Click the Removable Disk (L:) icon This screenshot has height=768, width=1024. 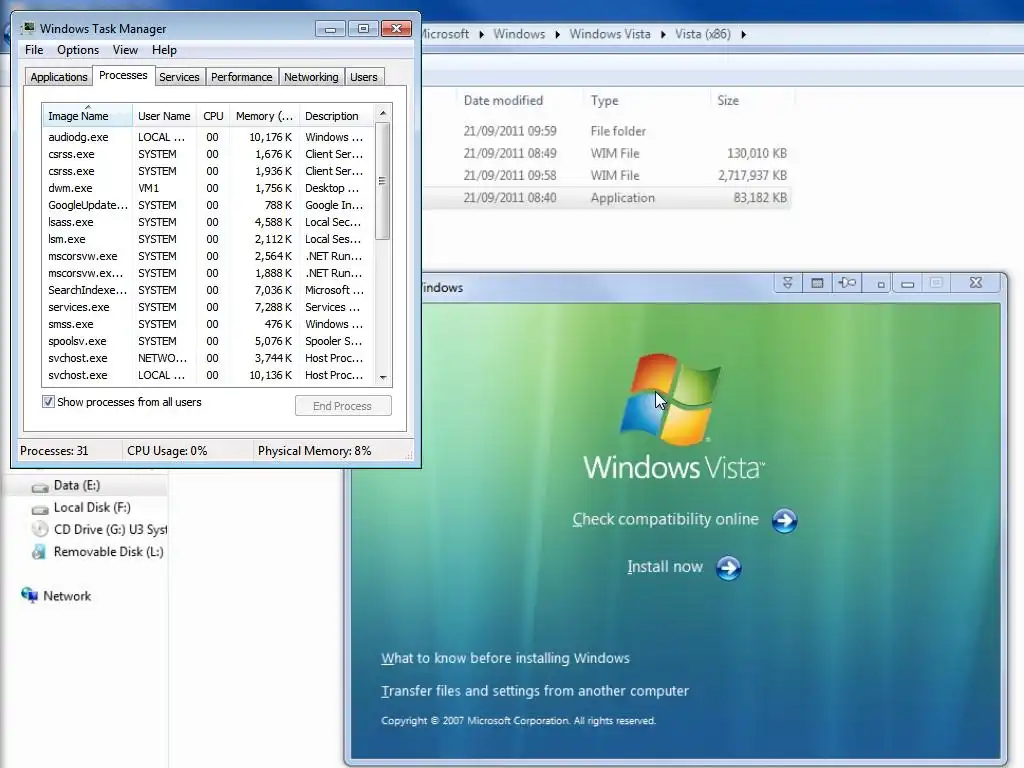coord(39,552)
